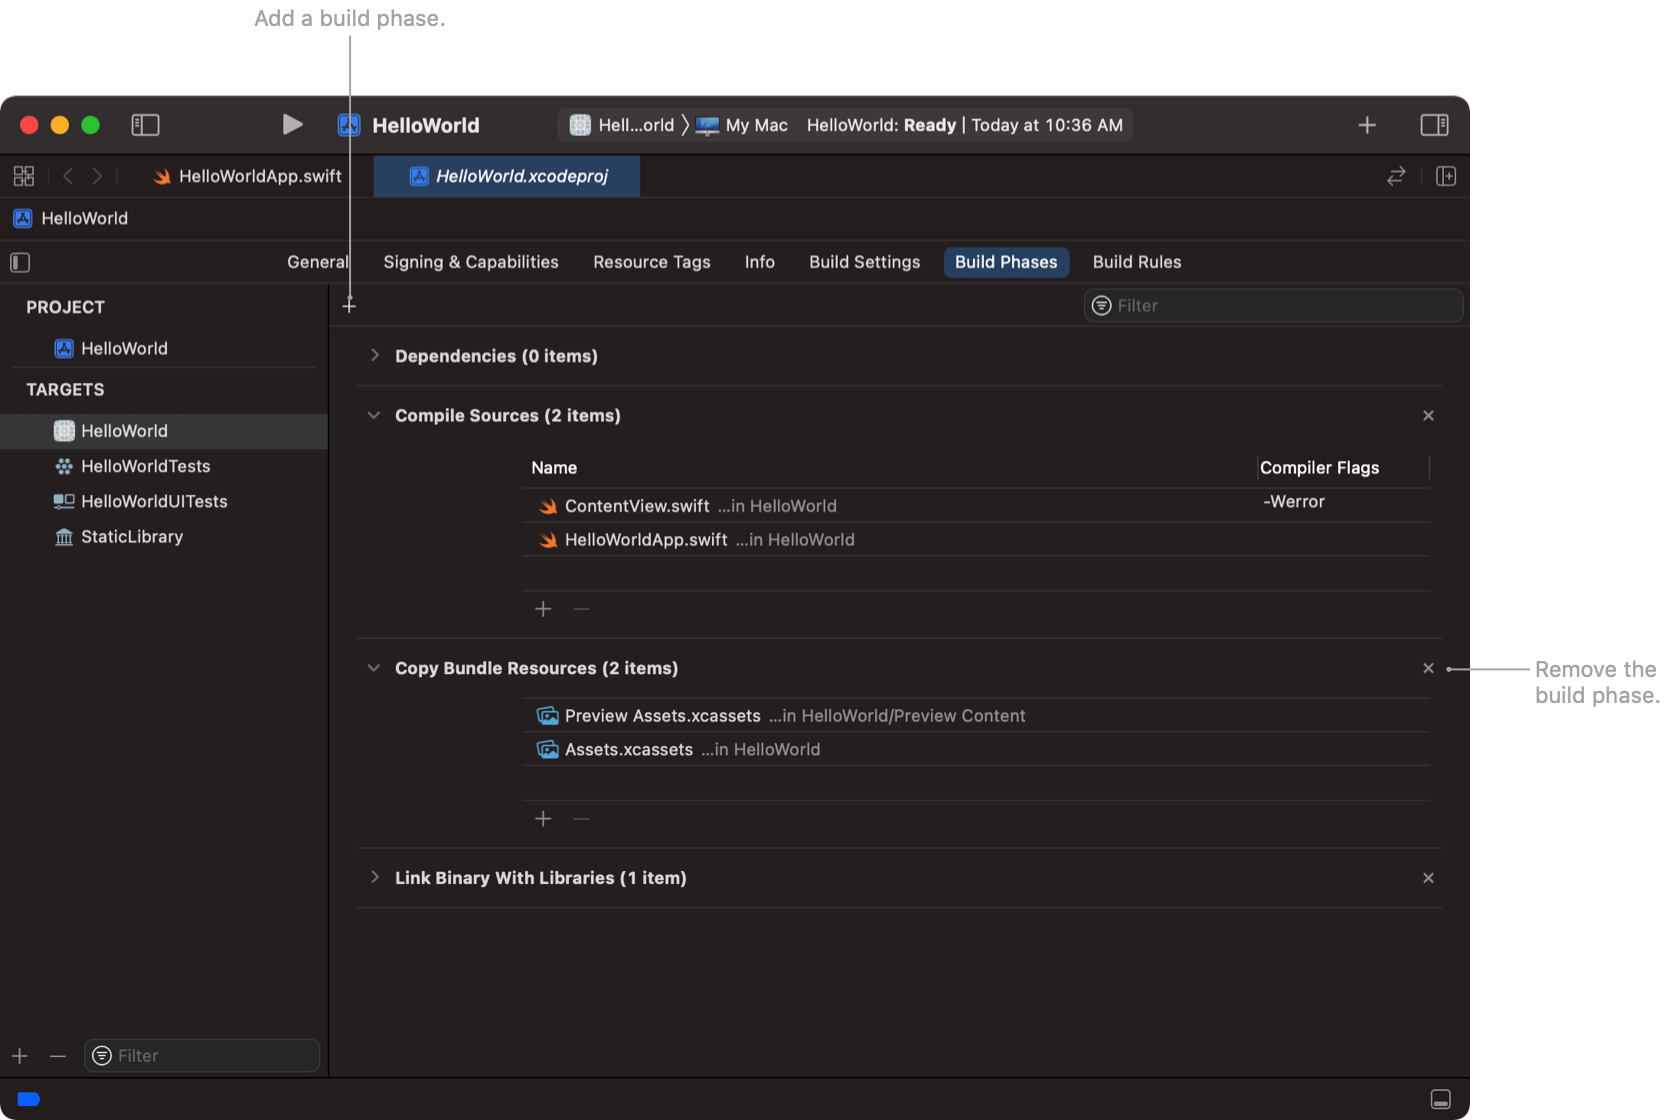This screenshot has width=1666, height=1120.
Task: Go forward with the right arrow
Action: coord(97,176)
